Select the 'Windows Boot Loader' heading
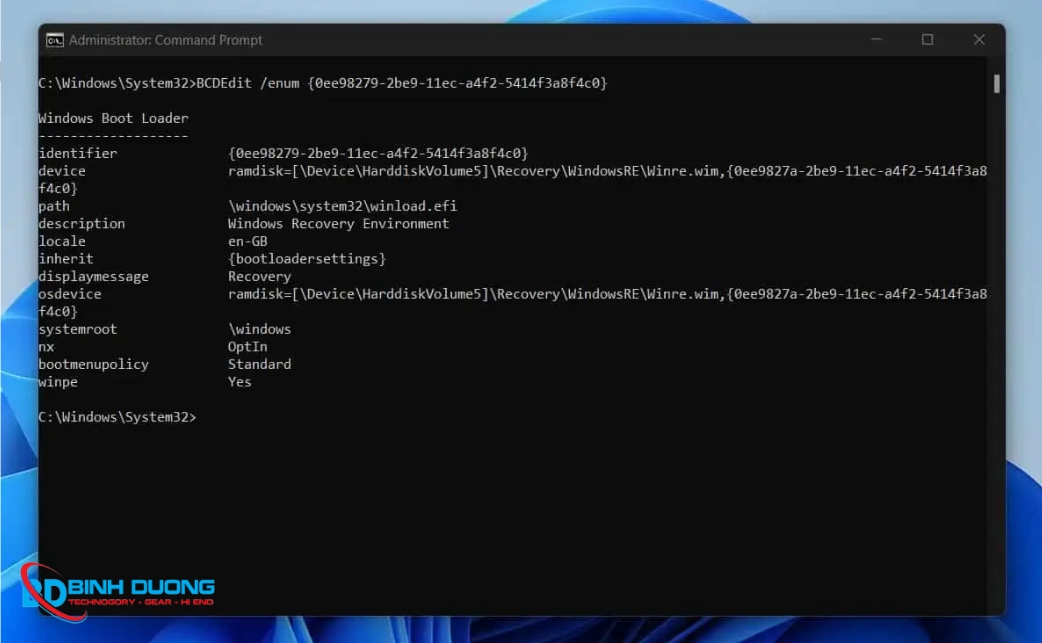The height and width of the screenshot is (643, 1042). tap(113, 118)
